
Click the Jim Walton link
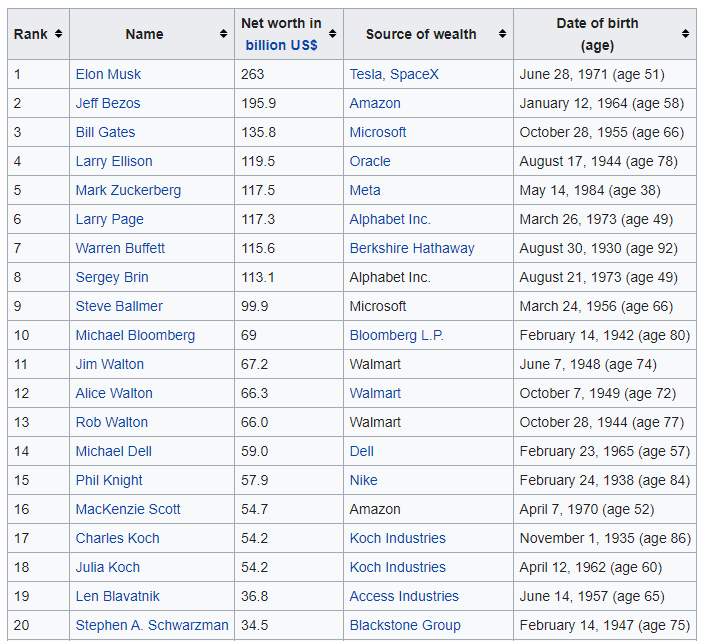click(109, 364)
